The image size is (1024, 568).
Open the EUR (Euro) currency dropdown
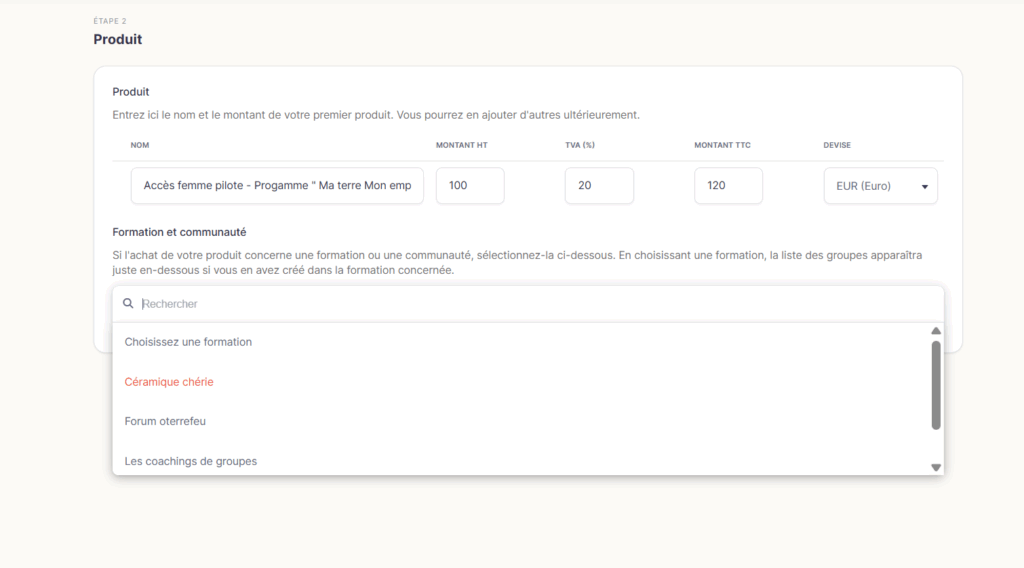coord(880,186)
